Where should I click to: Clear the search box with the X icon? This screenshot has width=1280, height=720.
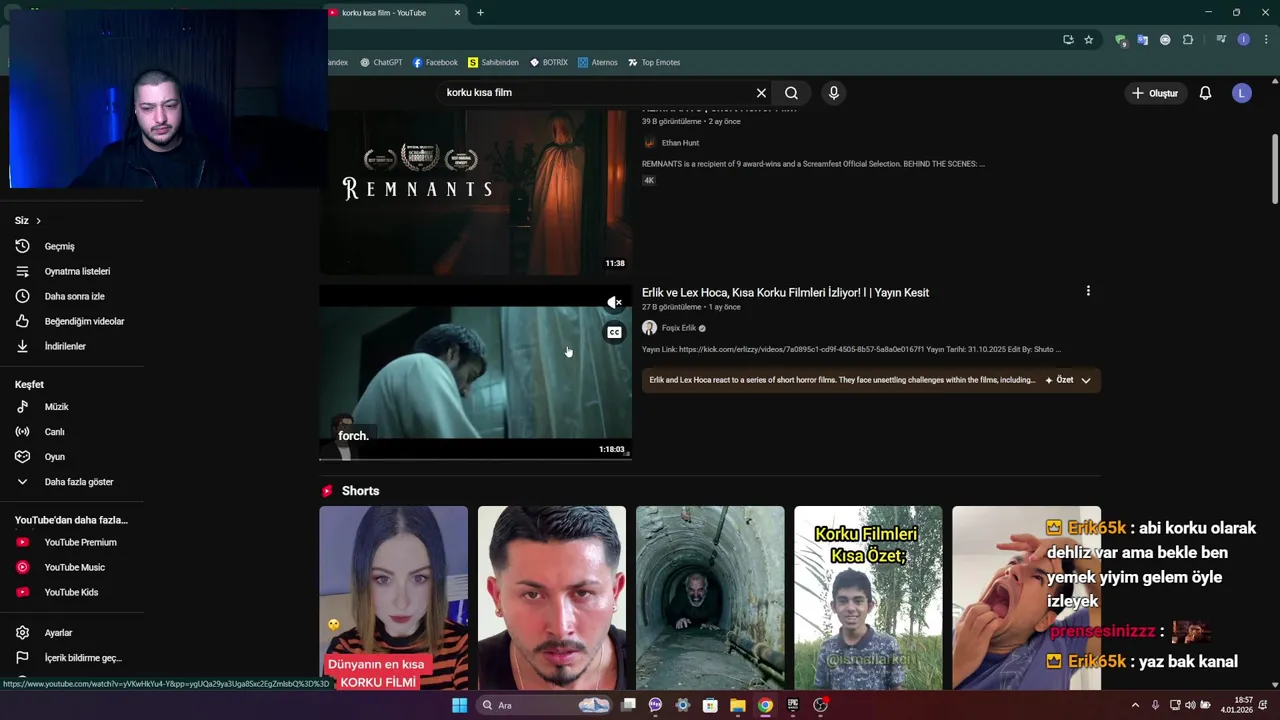pyautogui.click(x=761, y=93)
